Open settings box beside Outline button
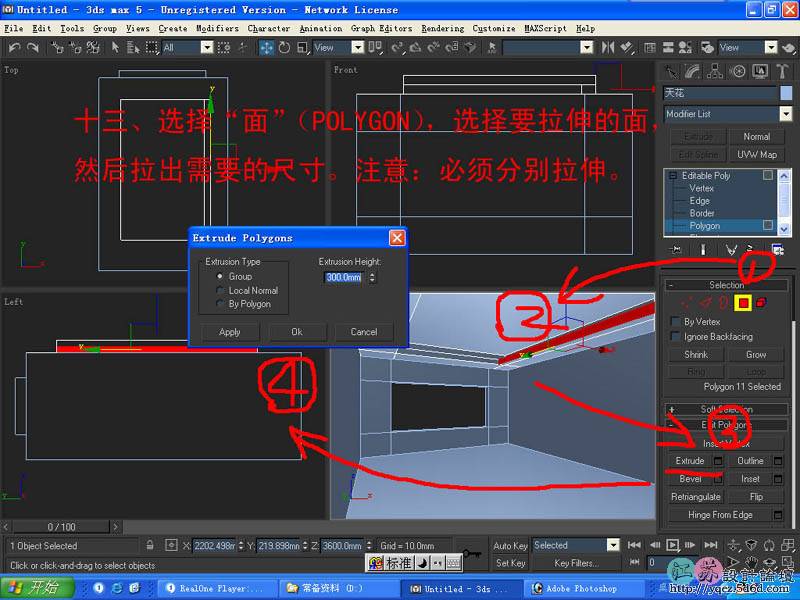The image size is (800, 600). (778, 461)
